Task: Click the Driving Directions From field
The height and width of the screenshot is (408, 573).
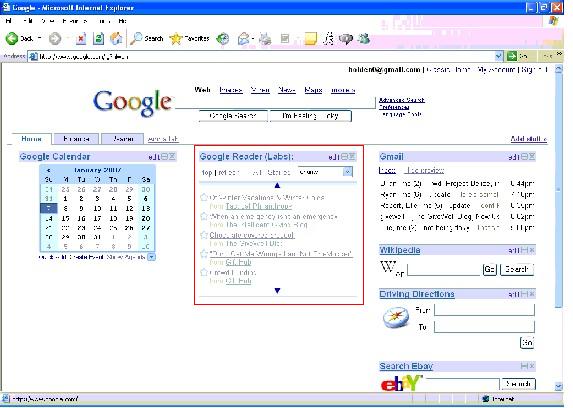Action: 484,310
